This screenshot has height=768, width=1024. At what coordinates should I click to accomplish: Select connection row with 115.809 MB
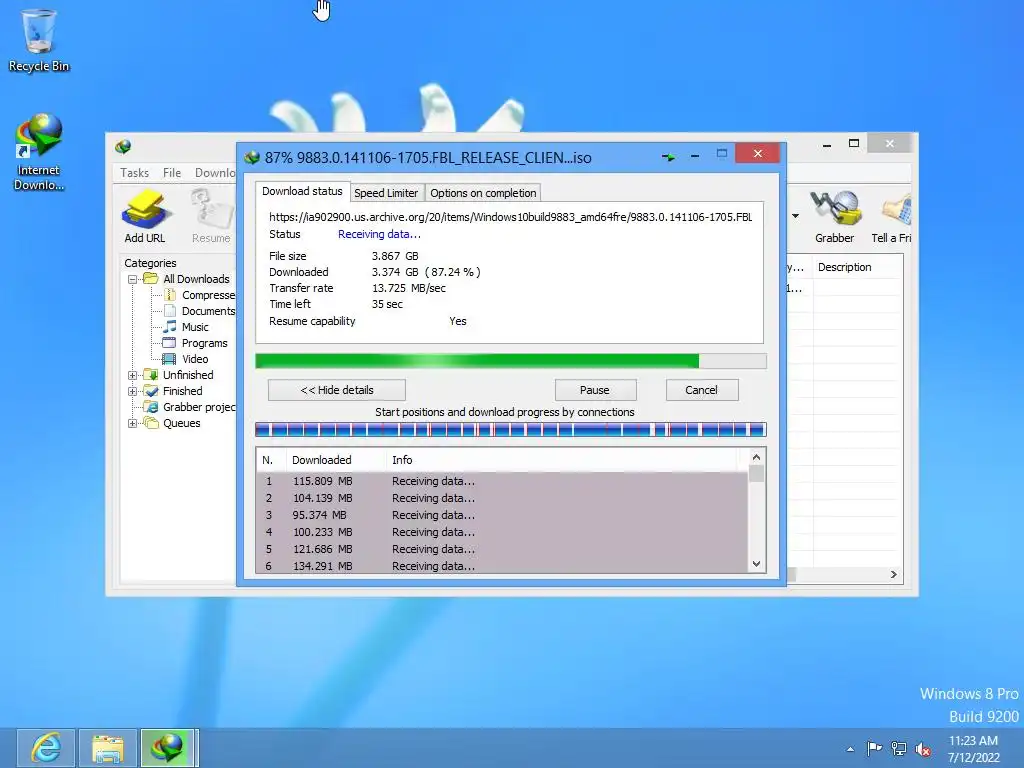(x=502, y=481)
